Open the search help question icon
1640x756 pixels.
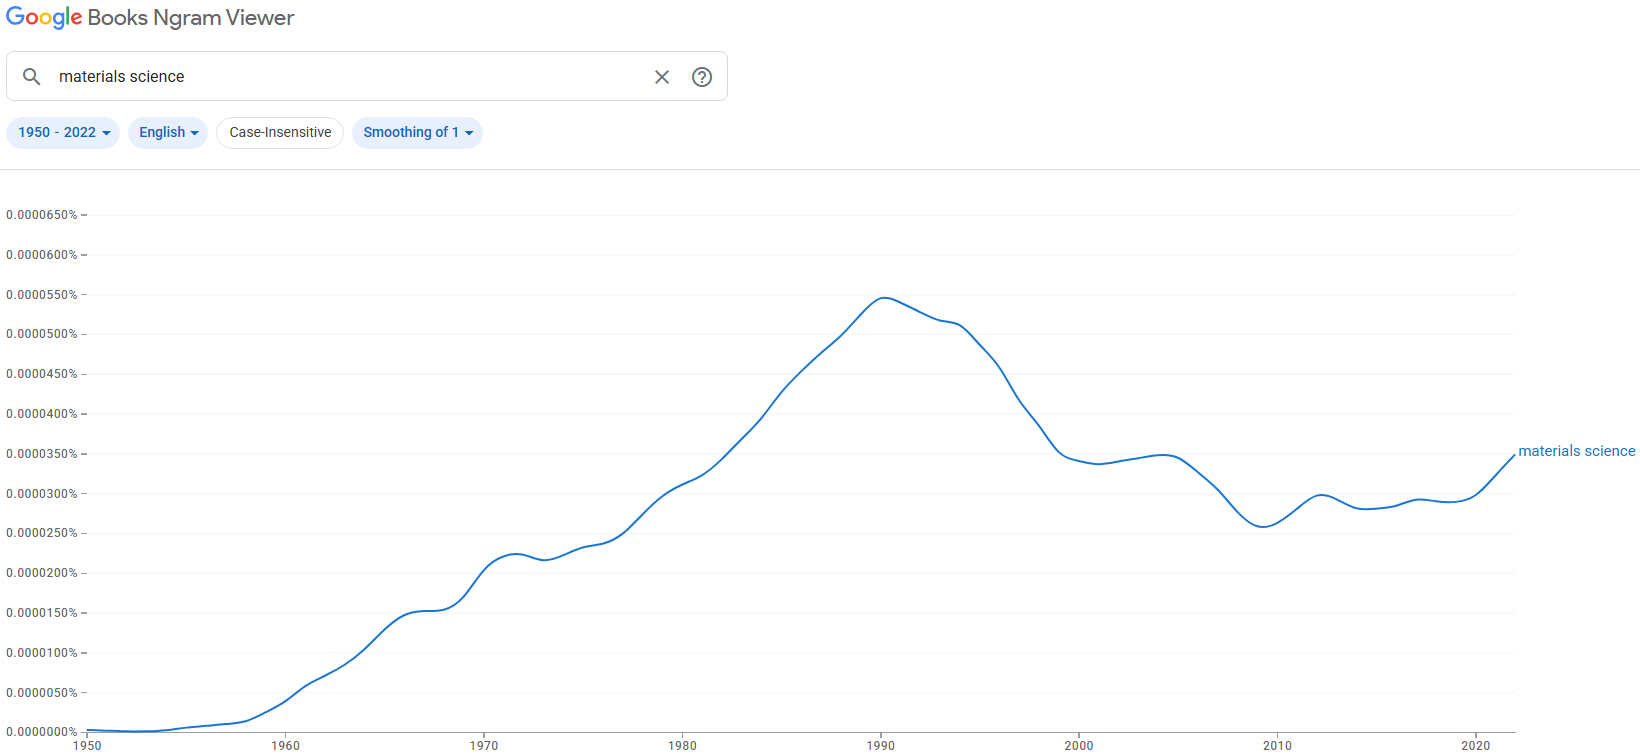click(702, 77)
